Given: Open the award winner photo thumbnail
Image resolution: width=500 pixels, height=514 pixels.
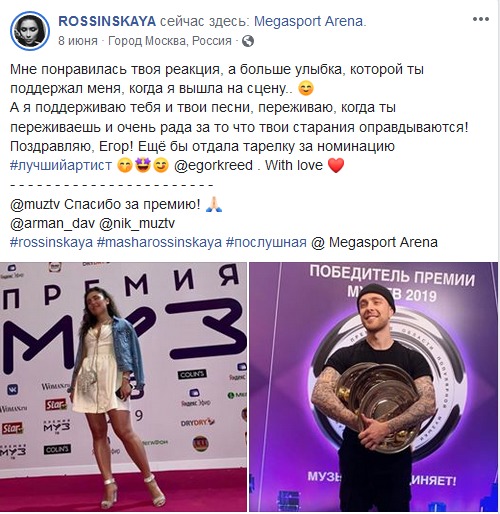Looking at the screenshot, I should pos(374,387).
